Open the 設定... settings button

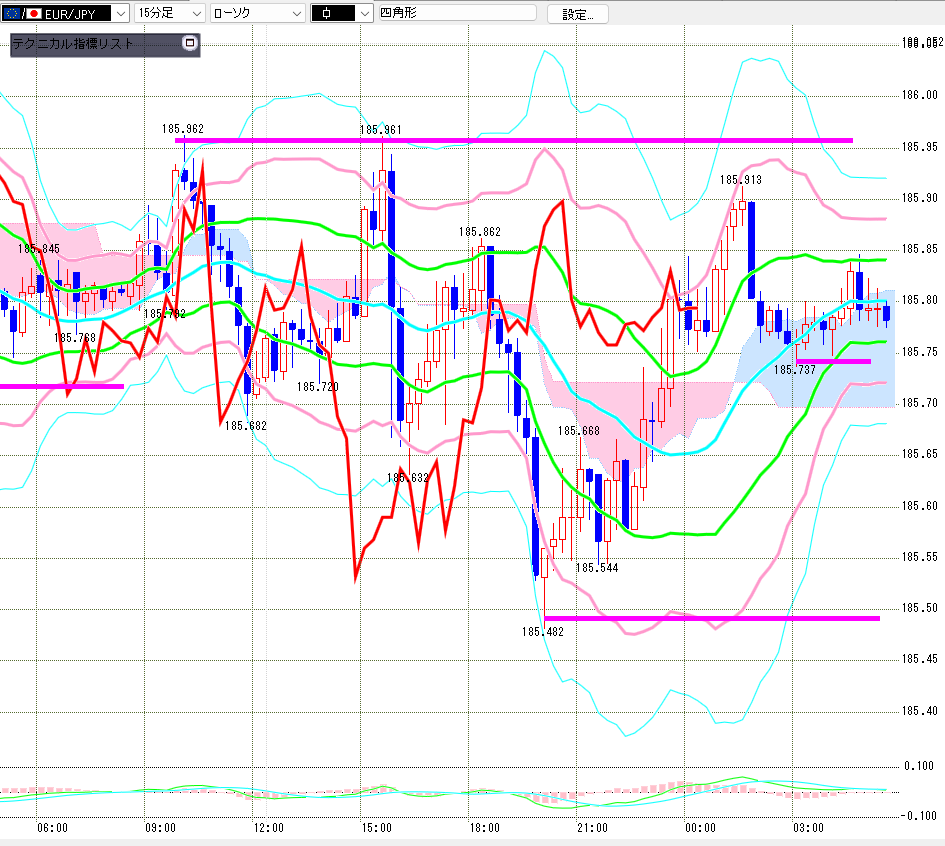(577, 14)
